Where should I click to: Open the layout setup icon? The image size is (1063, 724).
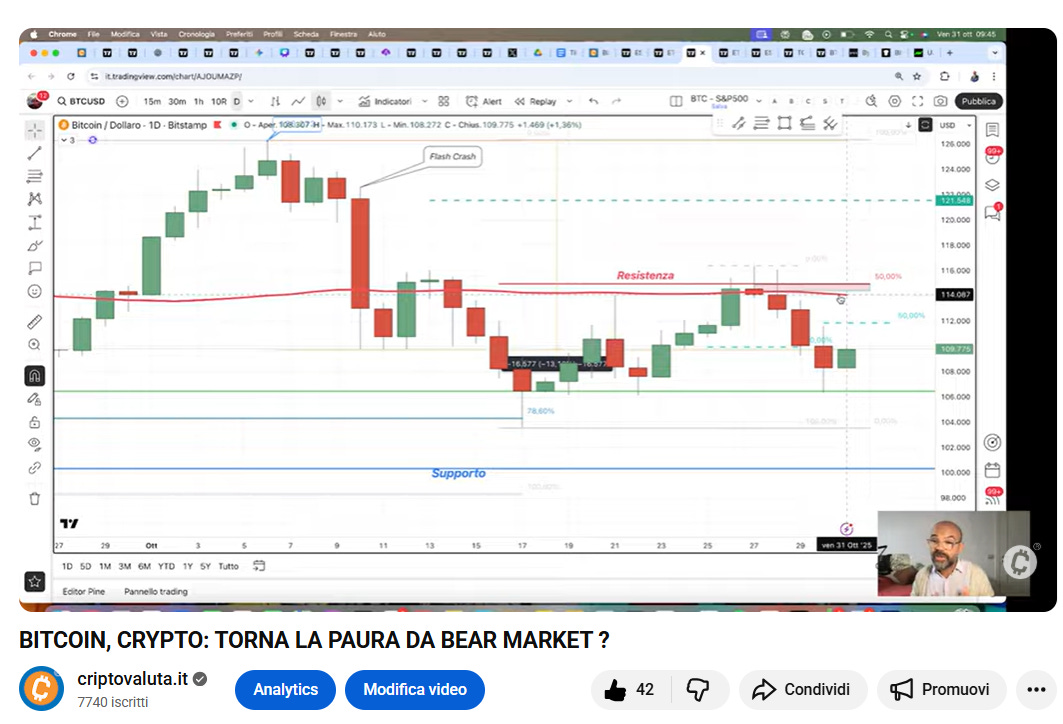pyautogui.click(x=676, y=101)
